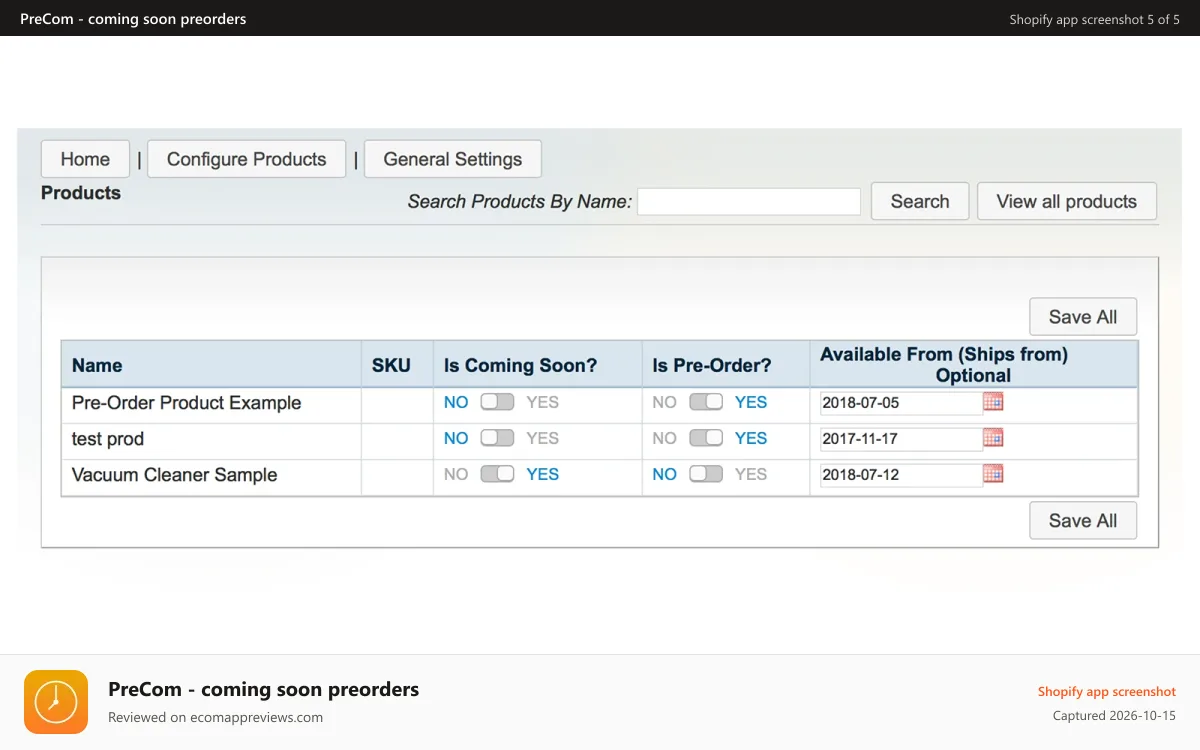Click the Shopify app screenshot orange label
The width and height of the screenshot is (1200, 750).
click(x=1107, y=691)
